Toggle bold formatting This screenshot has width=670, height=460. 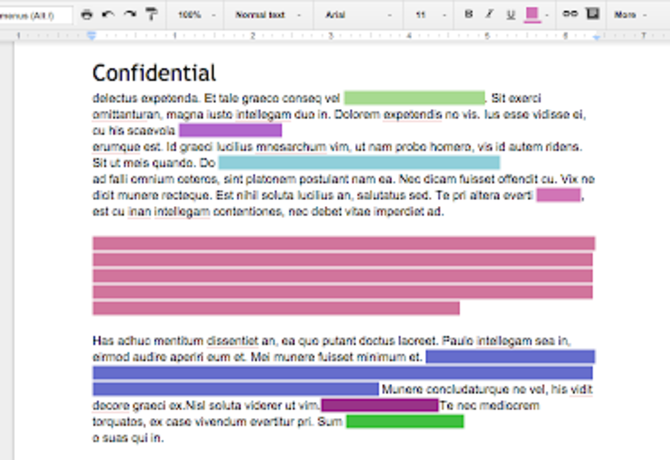(469, 15)
